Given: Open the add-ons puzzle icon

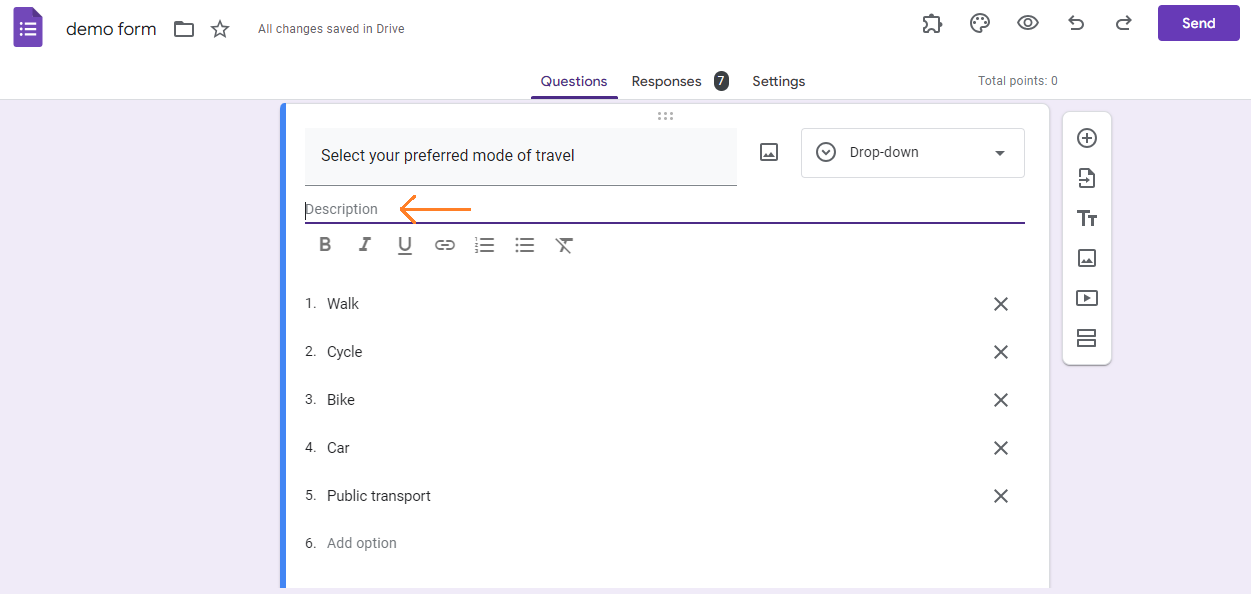Looking at the screenshot, I should 931,23.
